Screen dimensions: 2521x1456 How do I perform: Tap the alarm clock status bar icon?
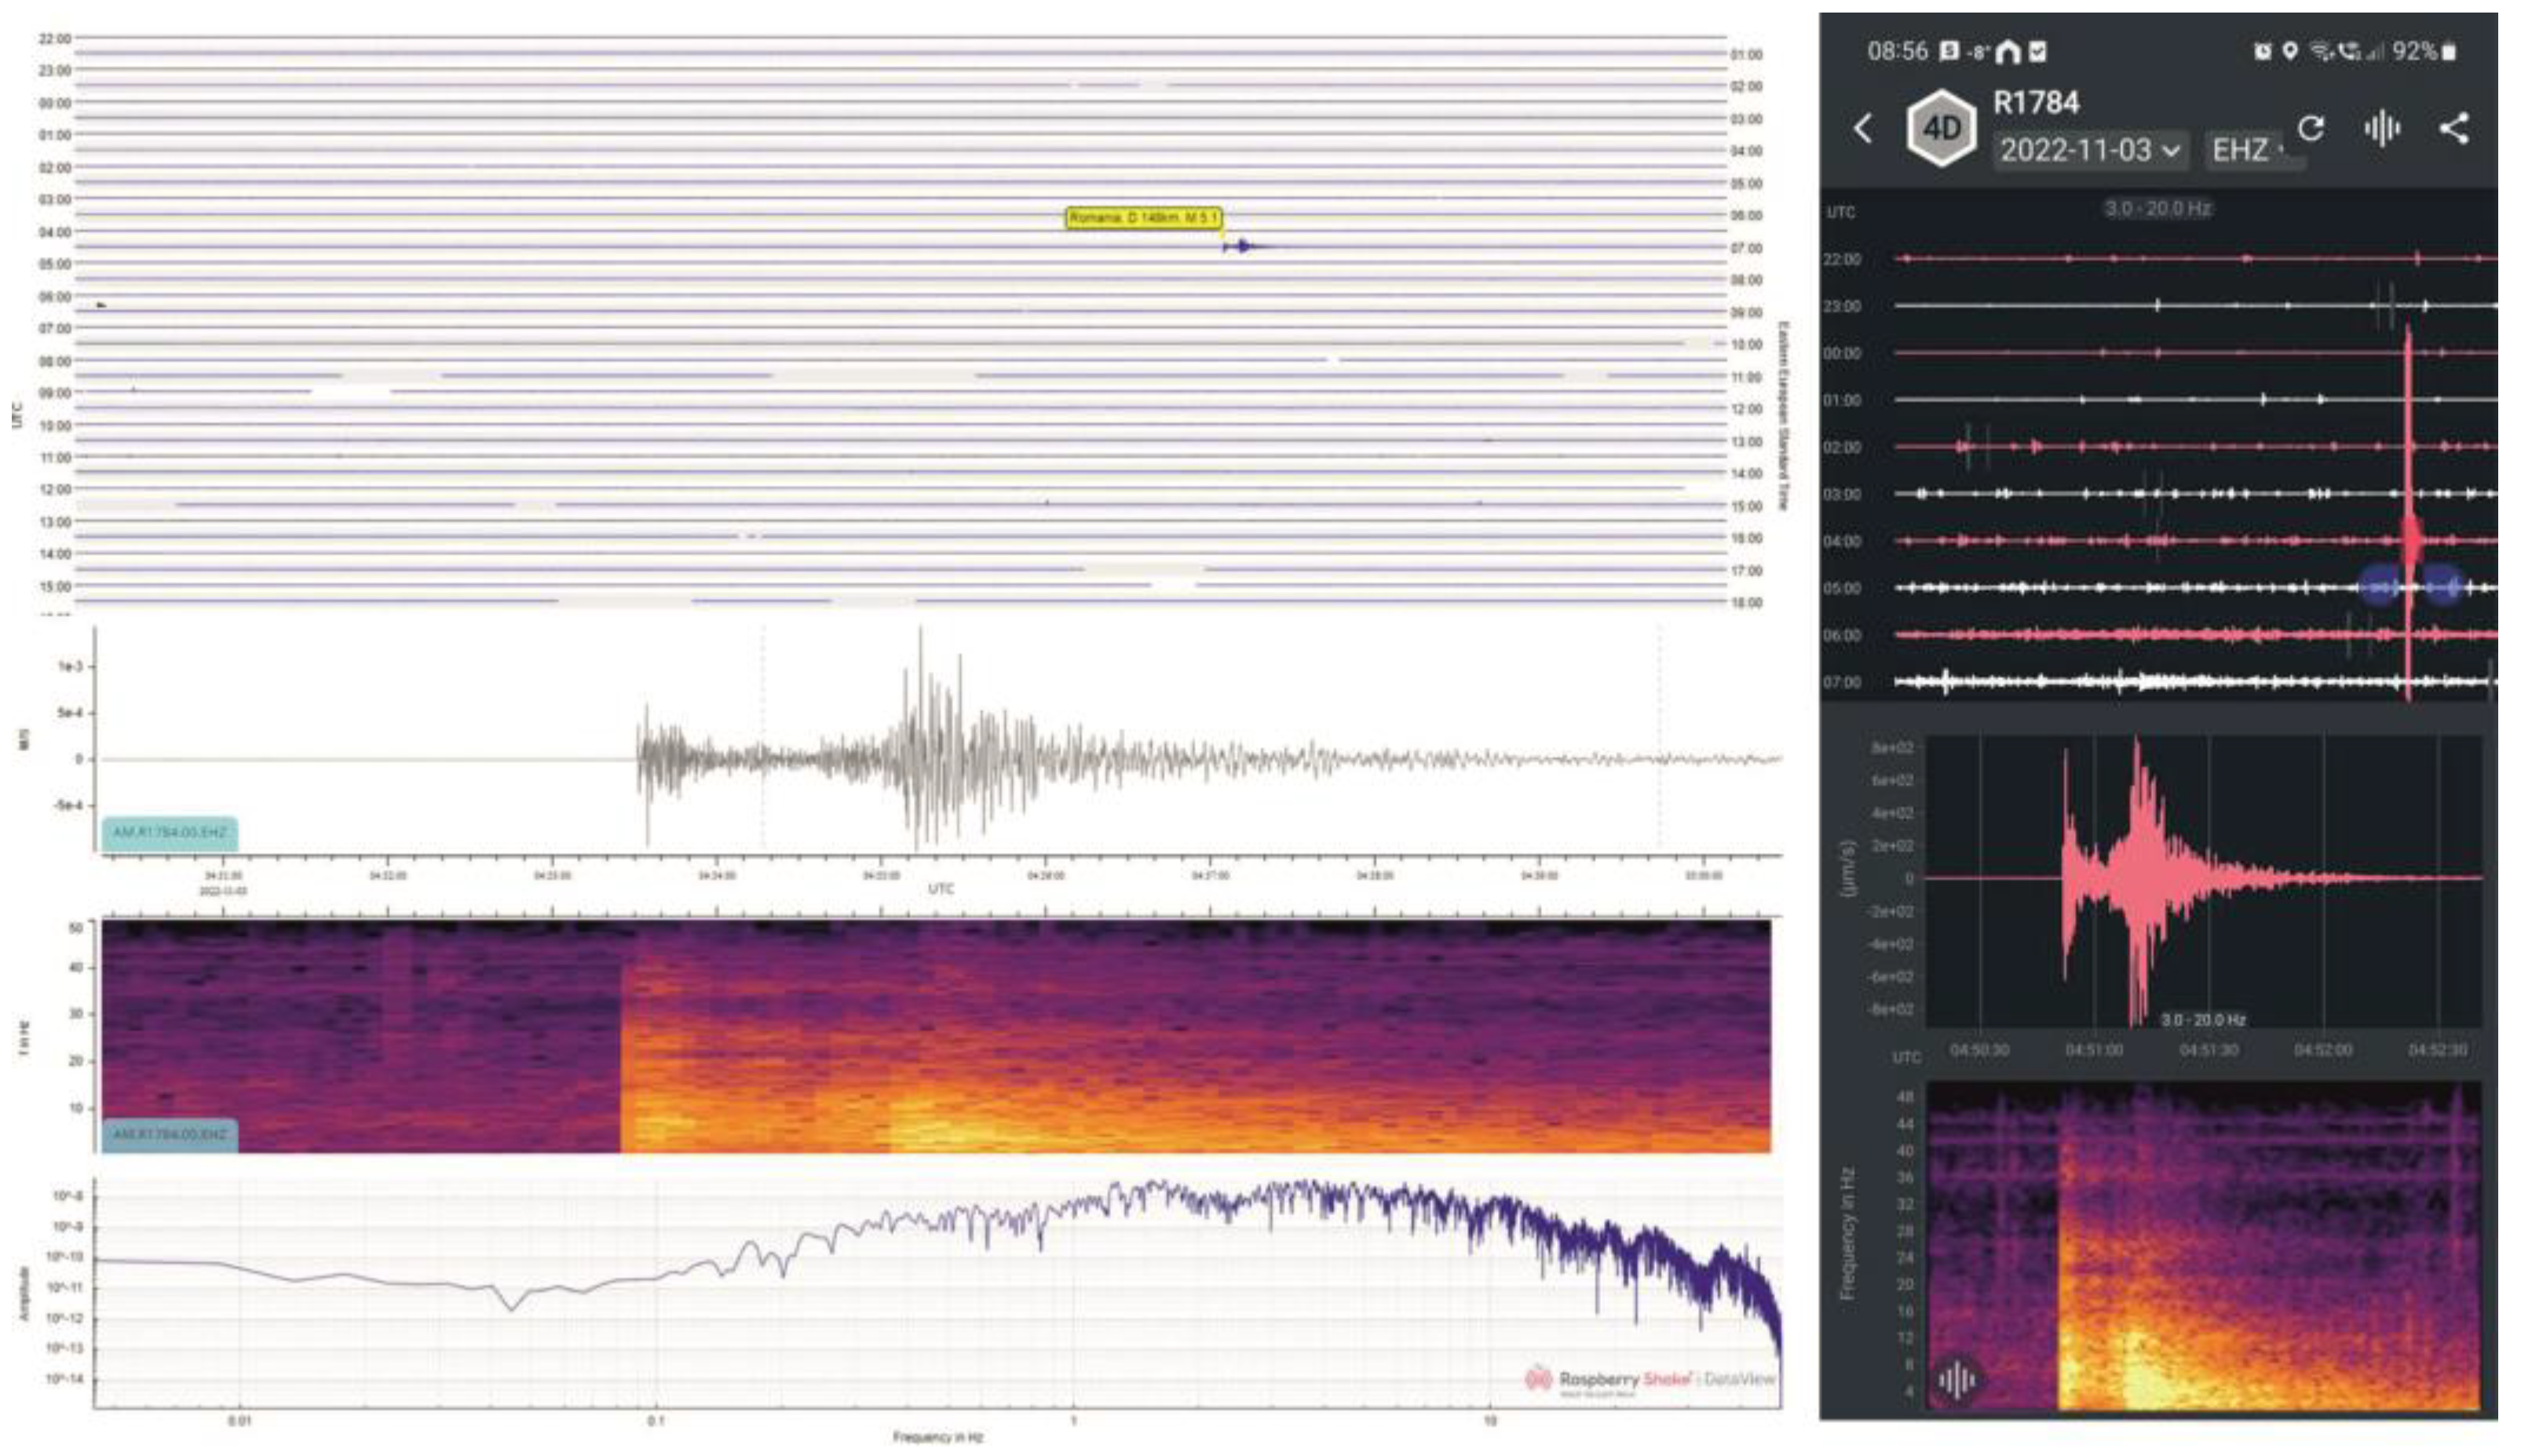pos(2262,51)
